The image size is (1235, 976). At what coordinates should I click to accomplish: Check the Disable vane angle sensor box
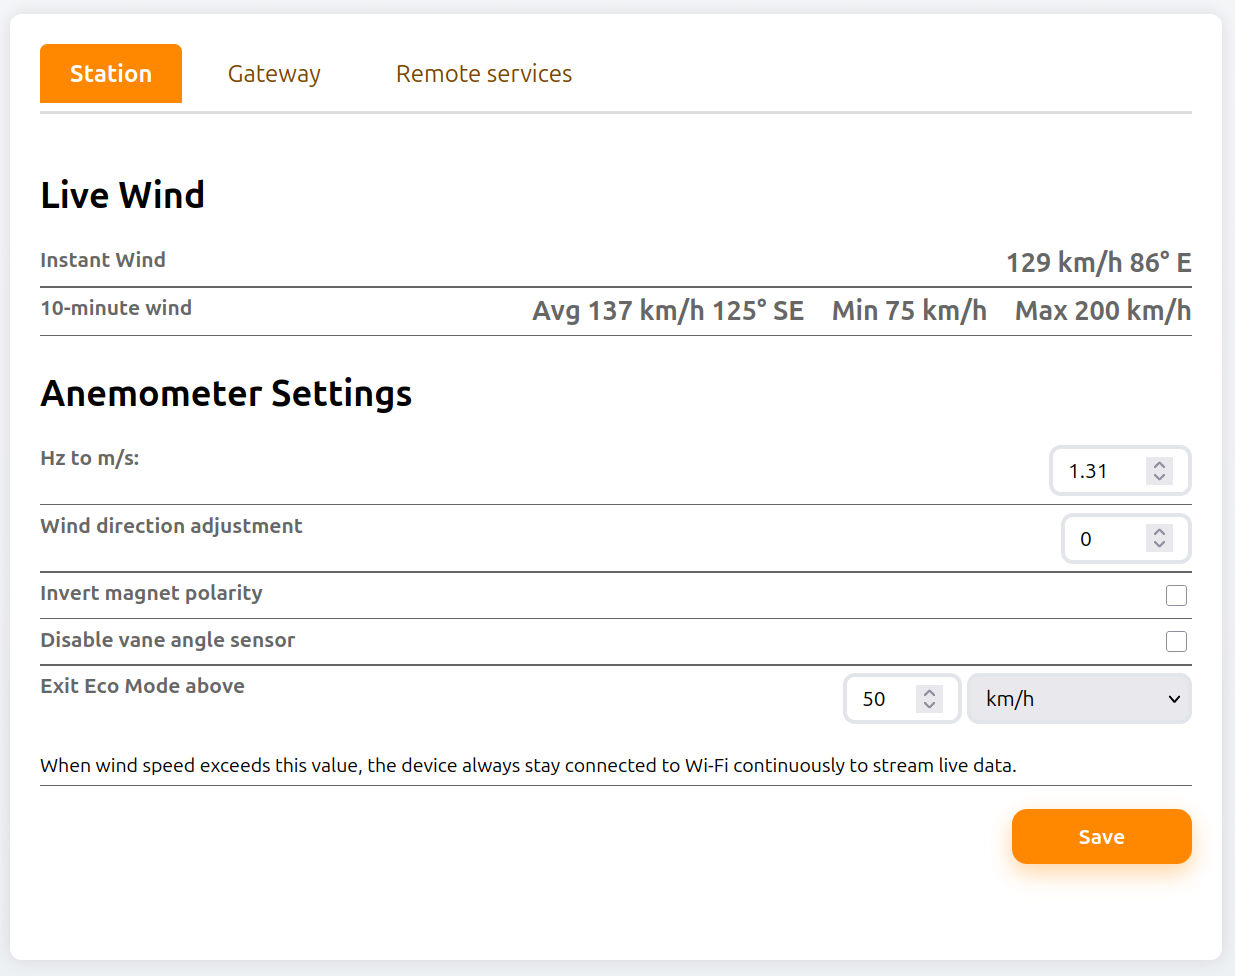tap(1176, 642)
